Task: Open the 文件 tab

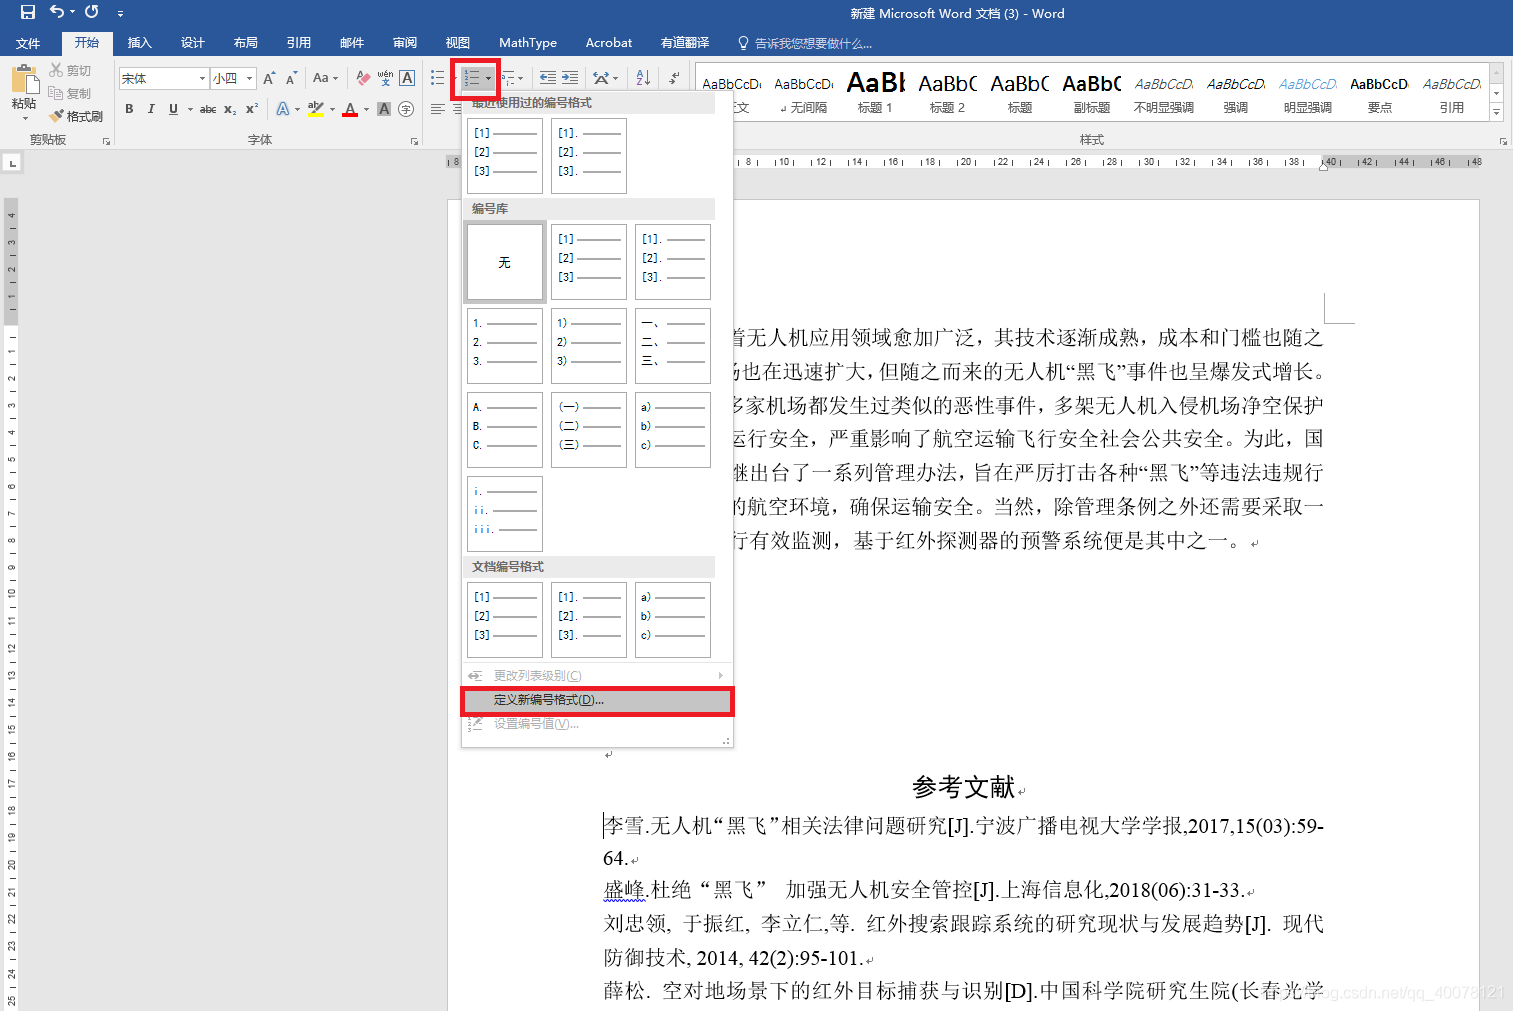Action: [x=28, y=43]
